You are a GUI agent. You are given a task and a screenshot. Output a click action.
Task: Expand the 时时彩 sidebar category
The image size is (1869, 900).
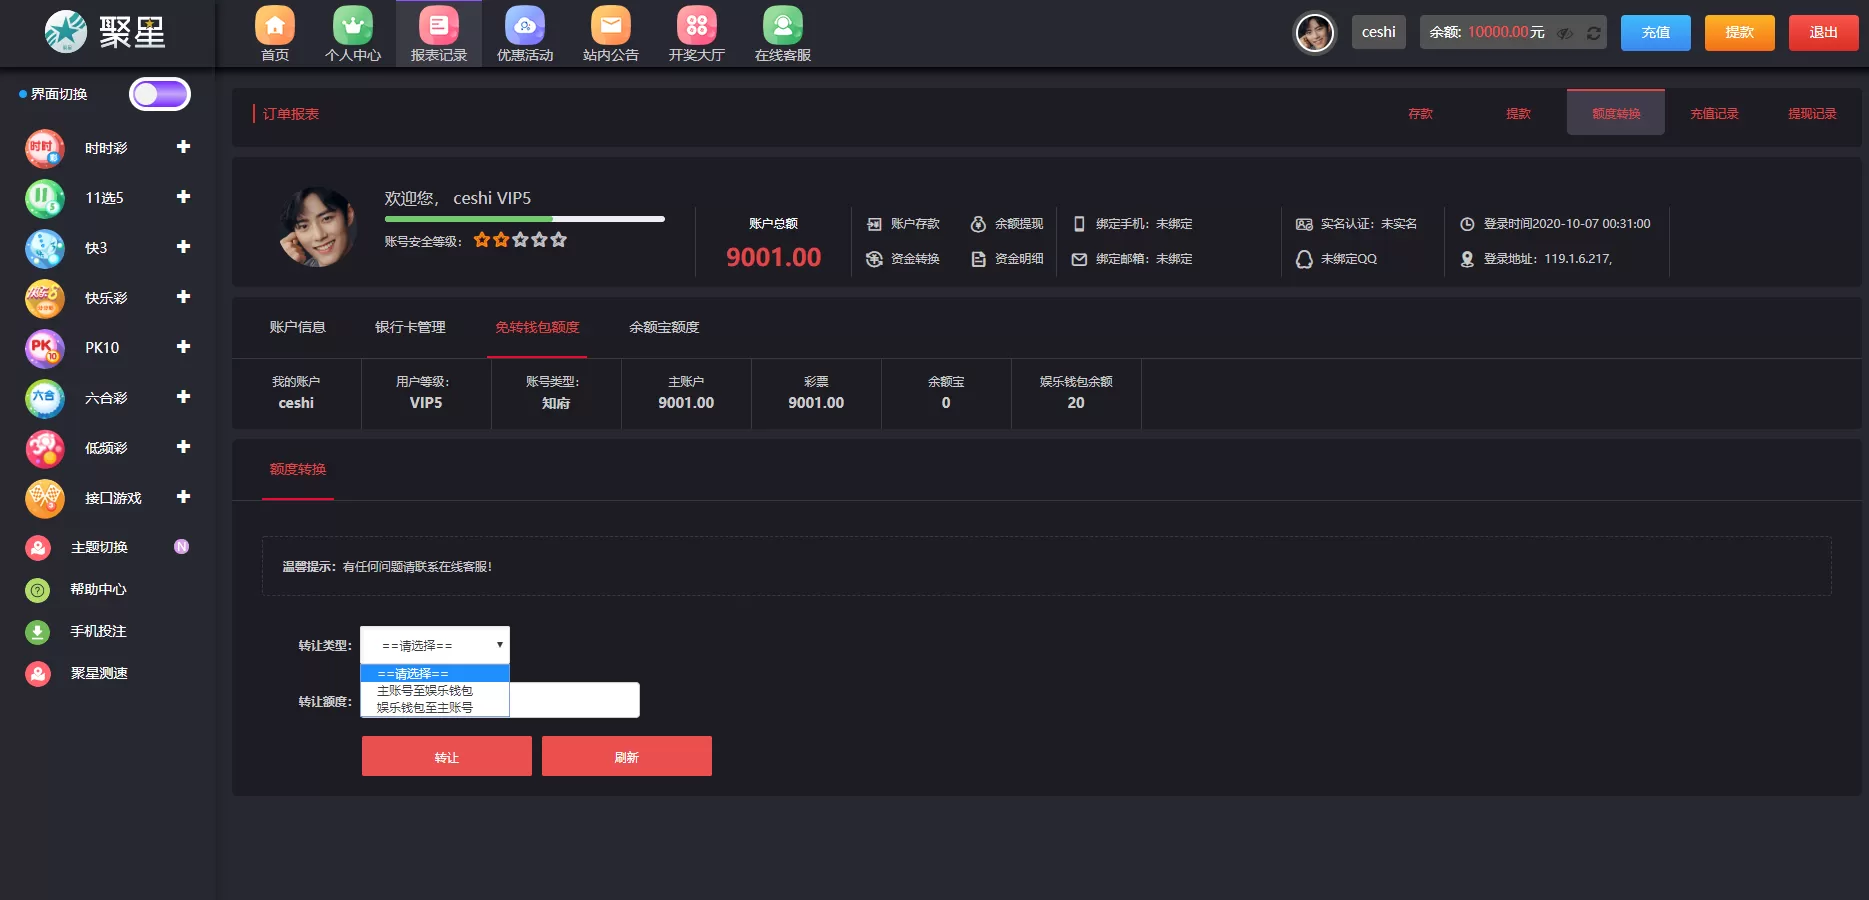pos(183,147)
